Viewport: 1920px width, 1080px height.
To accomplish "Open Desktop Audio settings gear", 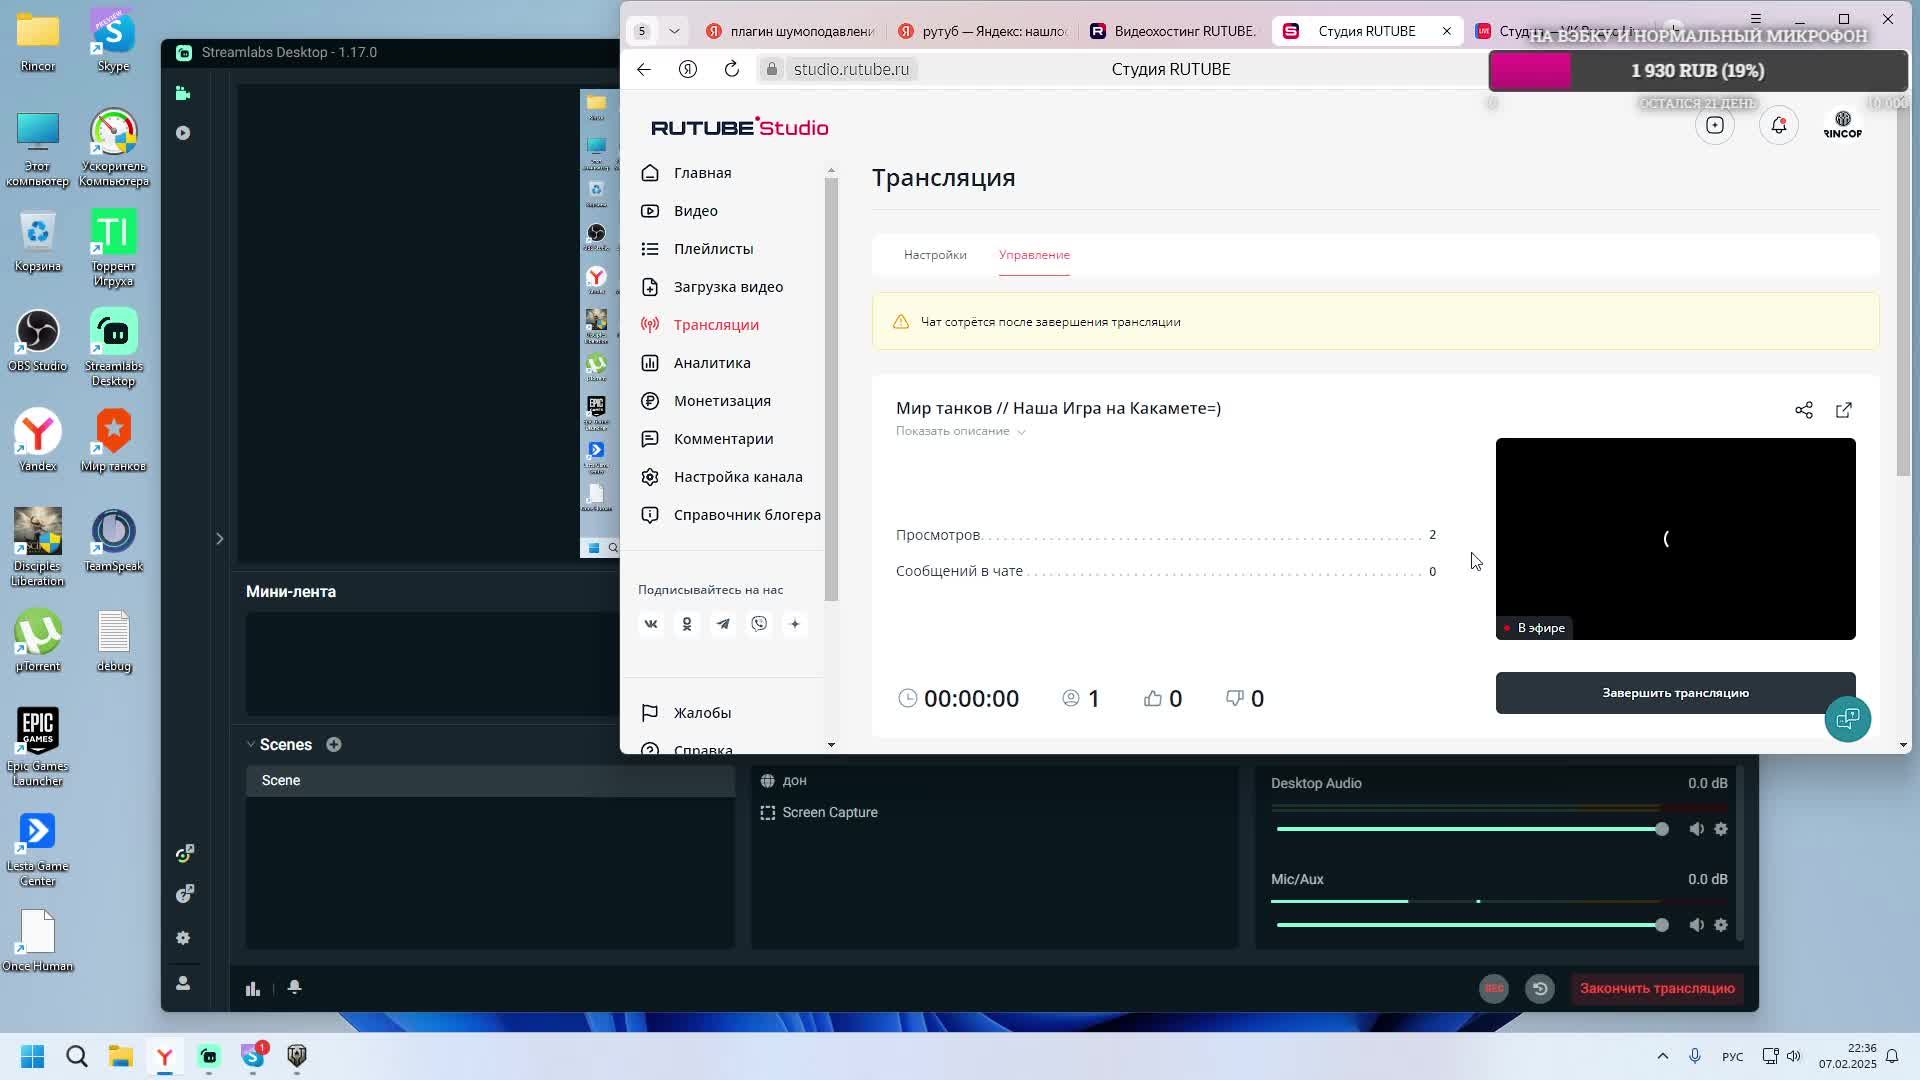I will 1721,829.
